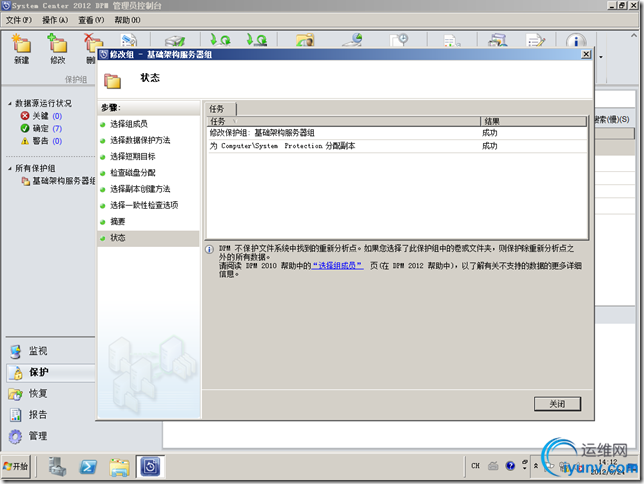
Task: Filter by 确定 (7) OK status
Action: [x=41, y=129]
